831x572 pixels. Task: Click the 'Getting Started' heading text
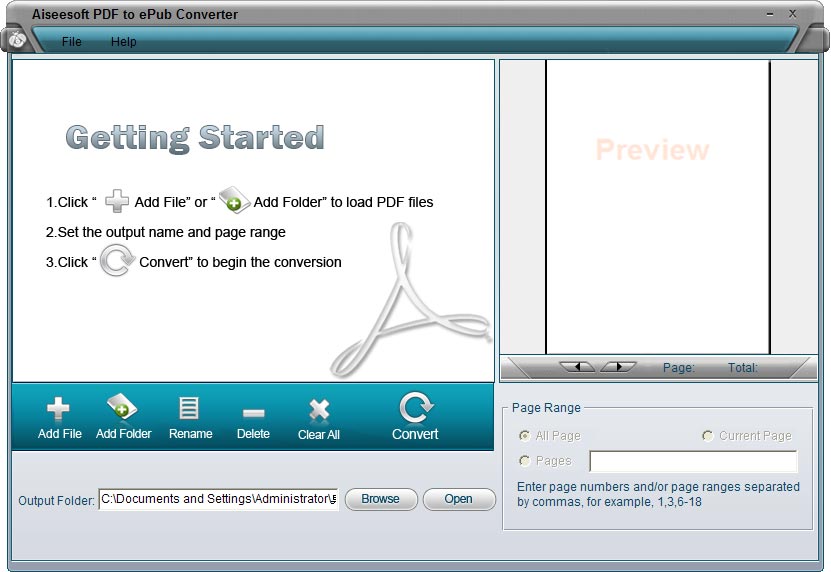pos(195,138)
